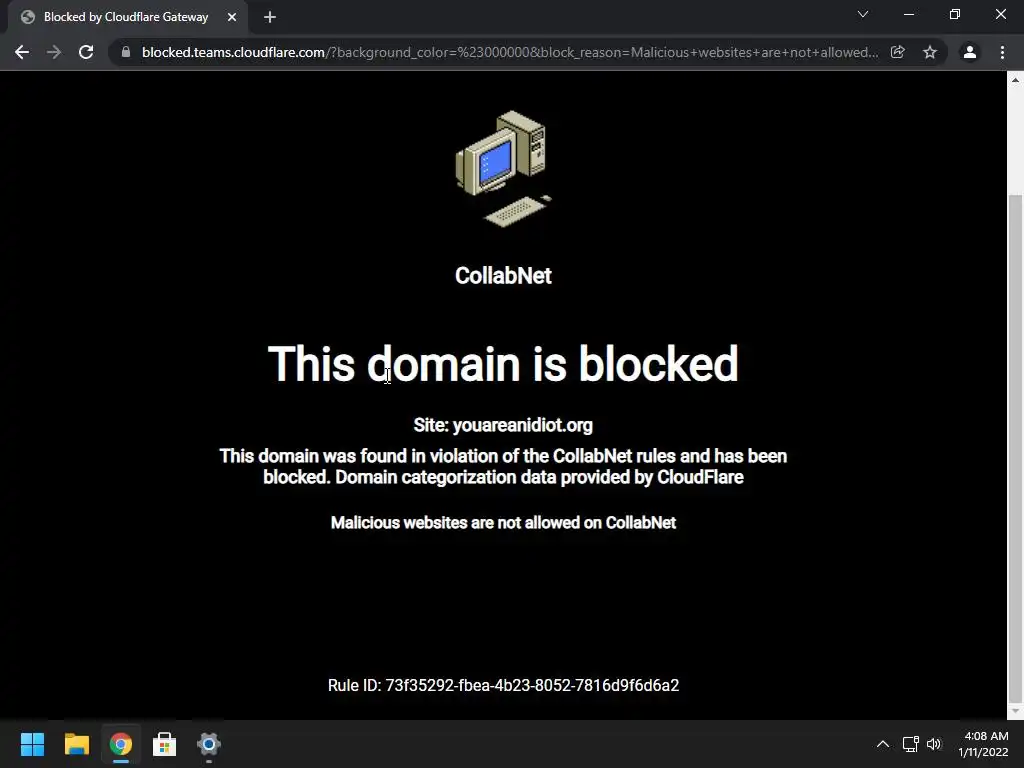1024x768 pixels.
Task: Open the Chrome profile icon
Action: click(970, 52)
